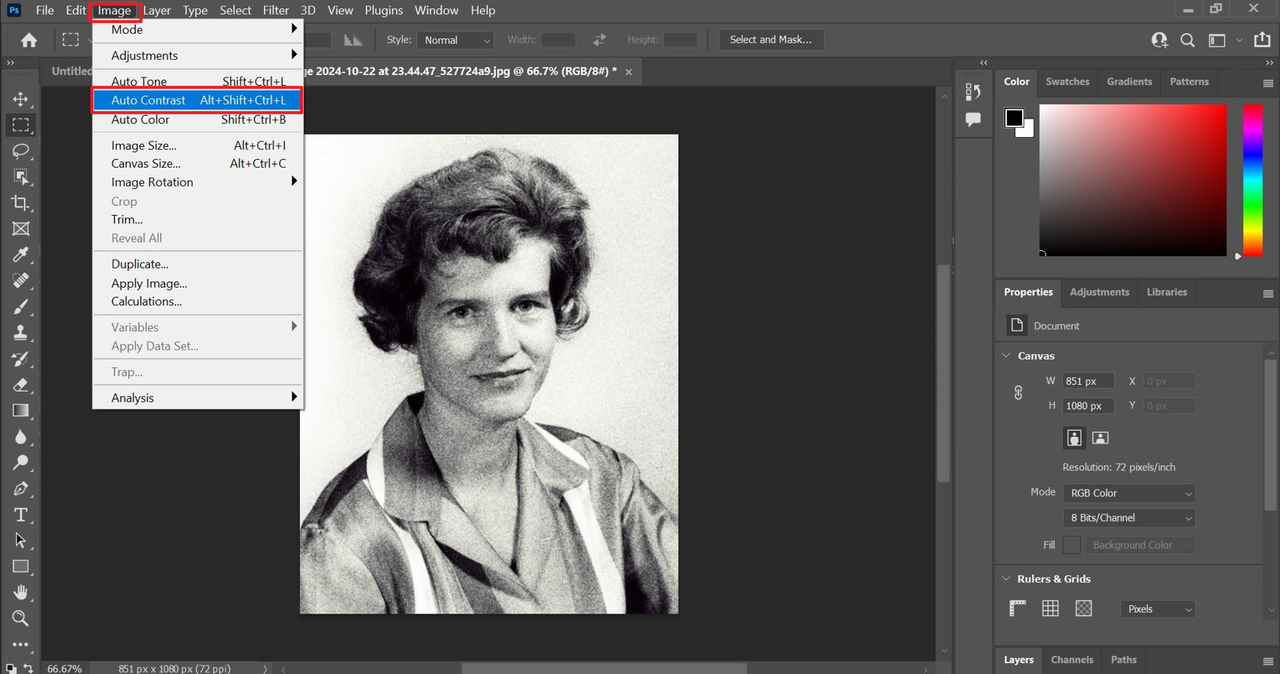Toggle the grid display icon
This screenshot has height=674, width=1280.
[x=1050, y=608]
